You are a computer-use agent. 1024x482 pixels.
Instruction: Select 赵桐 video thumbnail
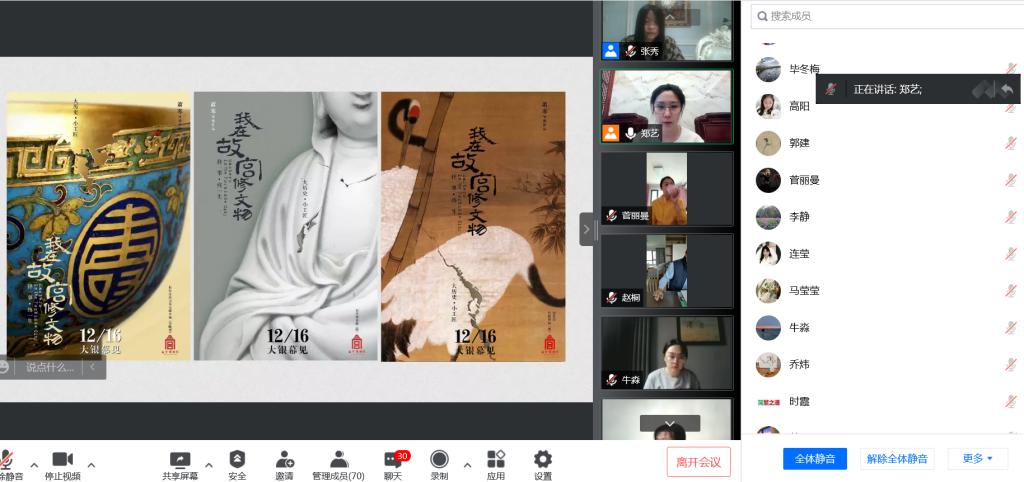[667, 271]
